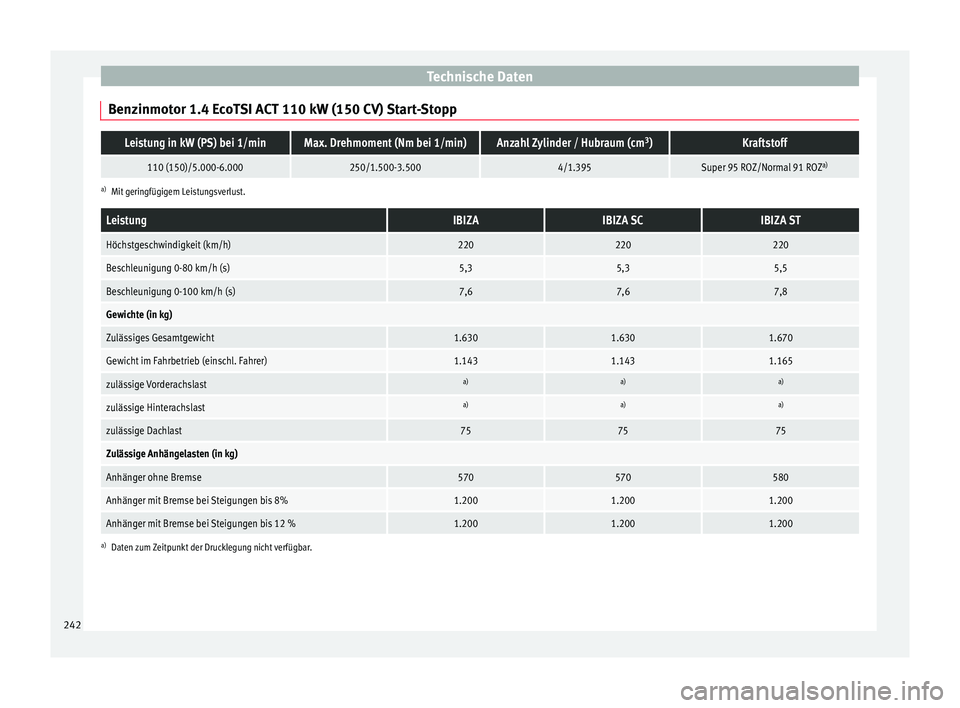The width and height of the screenshot is (960, 708).
Task: Click 'Super 95 ROZ/Normal 91 ROZ' cell
Action: [765, 167]
